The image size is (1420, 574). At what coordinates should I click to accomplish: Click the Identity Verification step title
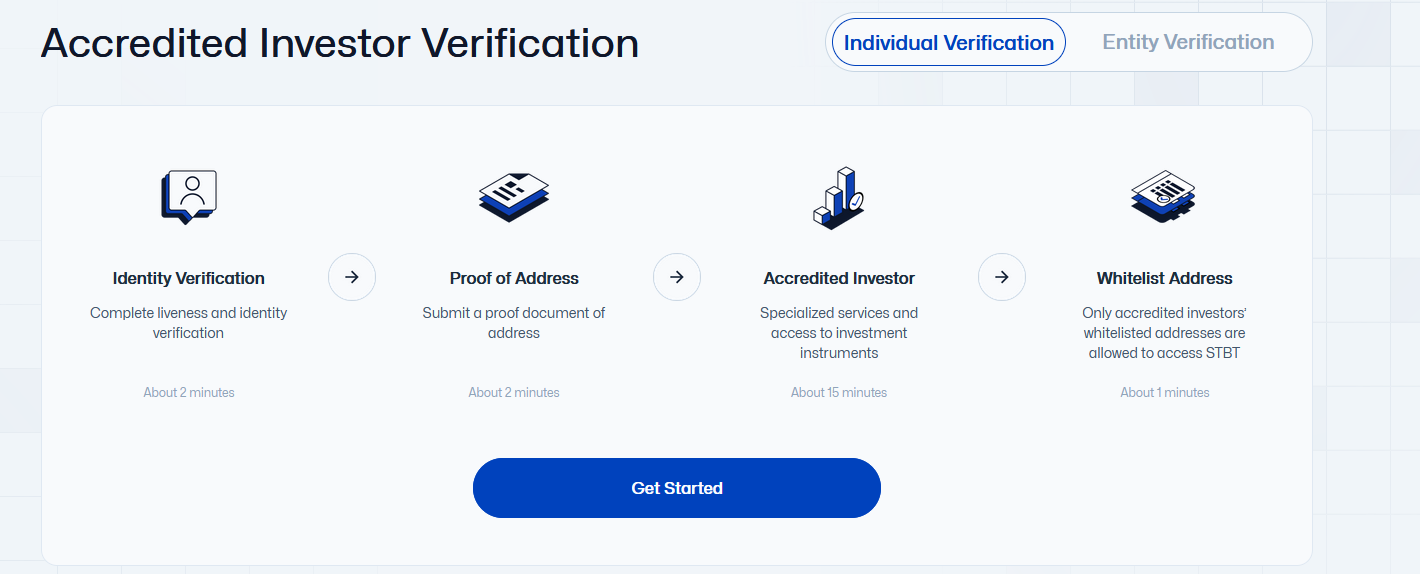[x=189, y=278]
